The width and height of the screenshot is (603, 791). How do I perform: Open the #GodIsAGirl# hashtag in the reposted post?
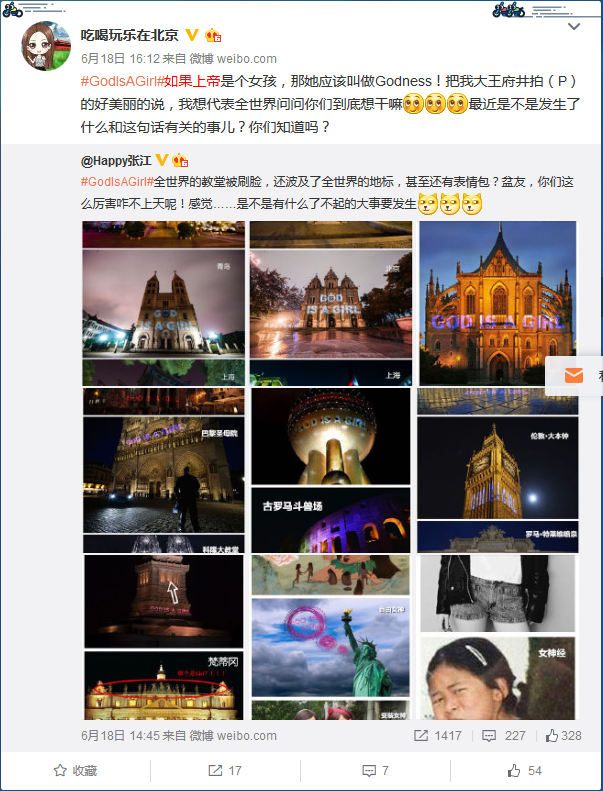tap(117, 182)
